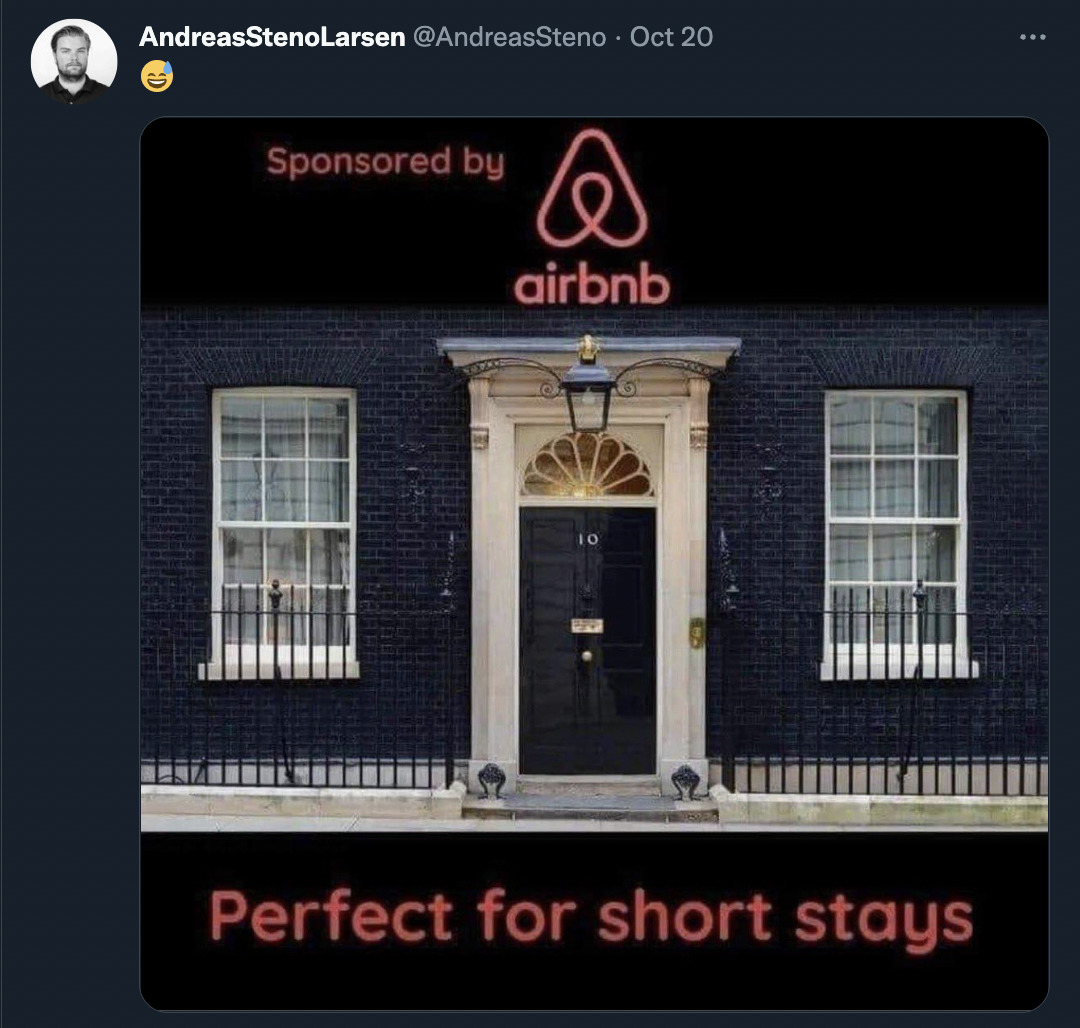This screenshot has width=1080, height=1028.
Task: Click the left window in photo
Action: click(284, 532)
